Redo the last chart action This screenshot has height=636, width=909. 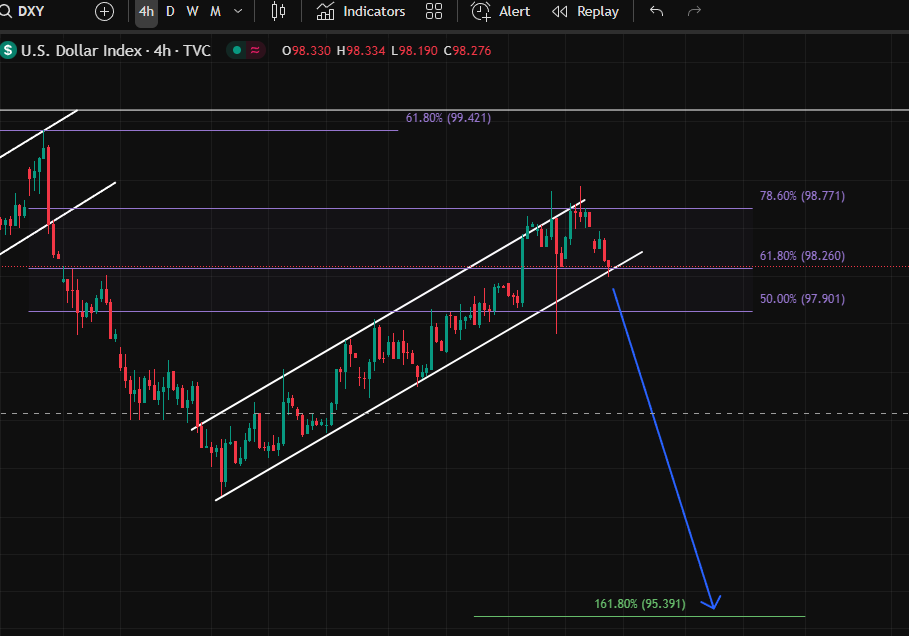(694, 12)
